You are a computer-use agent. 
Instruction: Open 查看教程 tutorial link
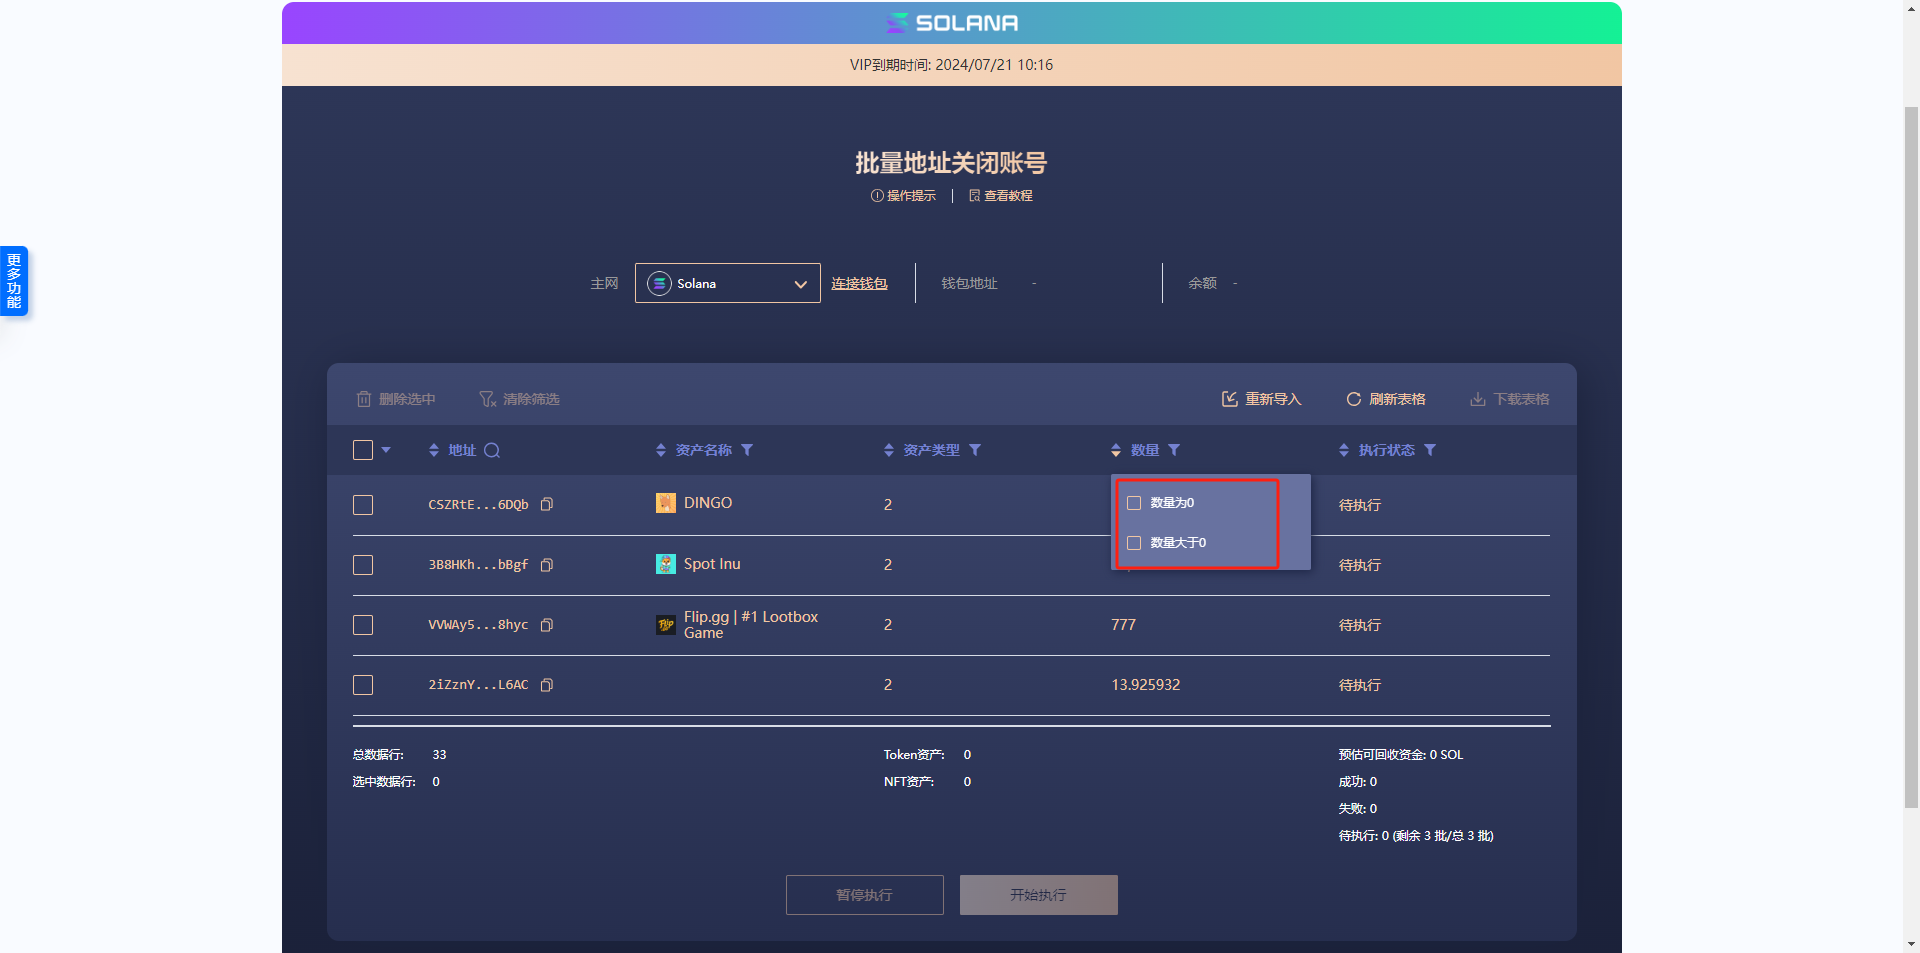1000,196
